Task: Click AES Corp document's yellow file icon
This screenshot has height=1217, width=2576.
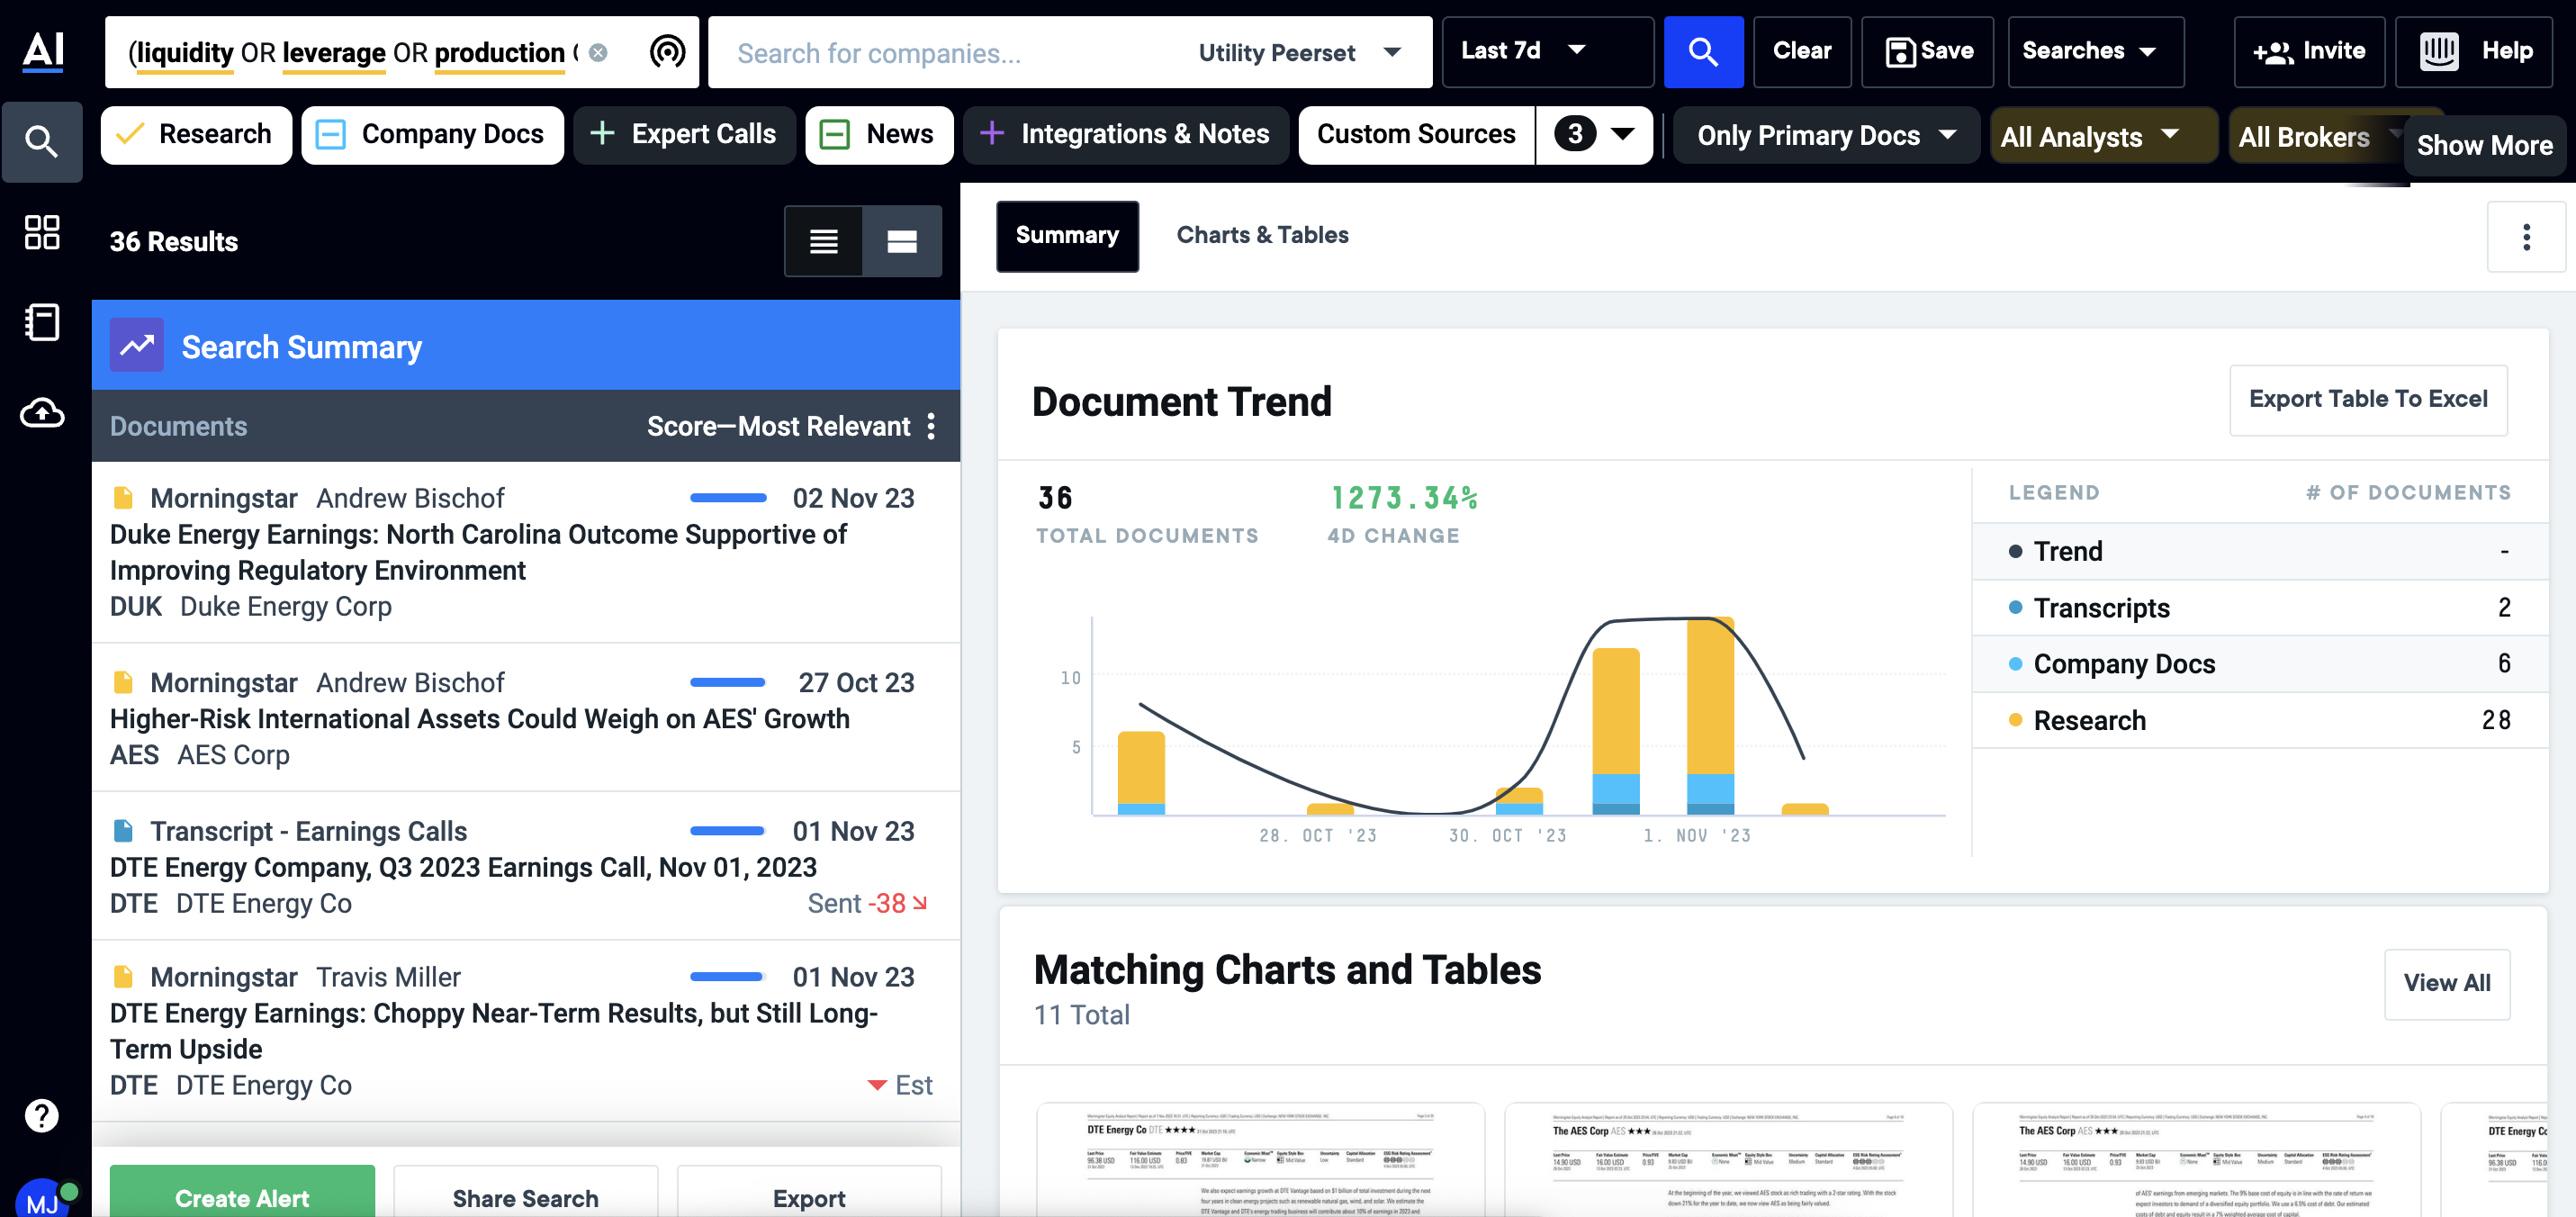Action: click(x=123, y=682)
